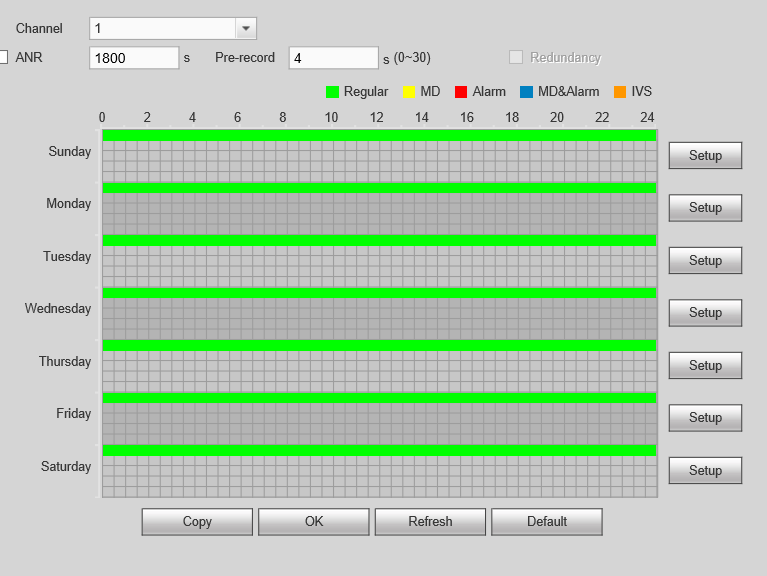
Task: Select the blue MD&Alarm record type swatch
Action: tap(526, 92)
